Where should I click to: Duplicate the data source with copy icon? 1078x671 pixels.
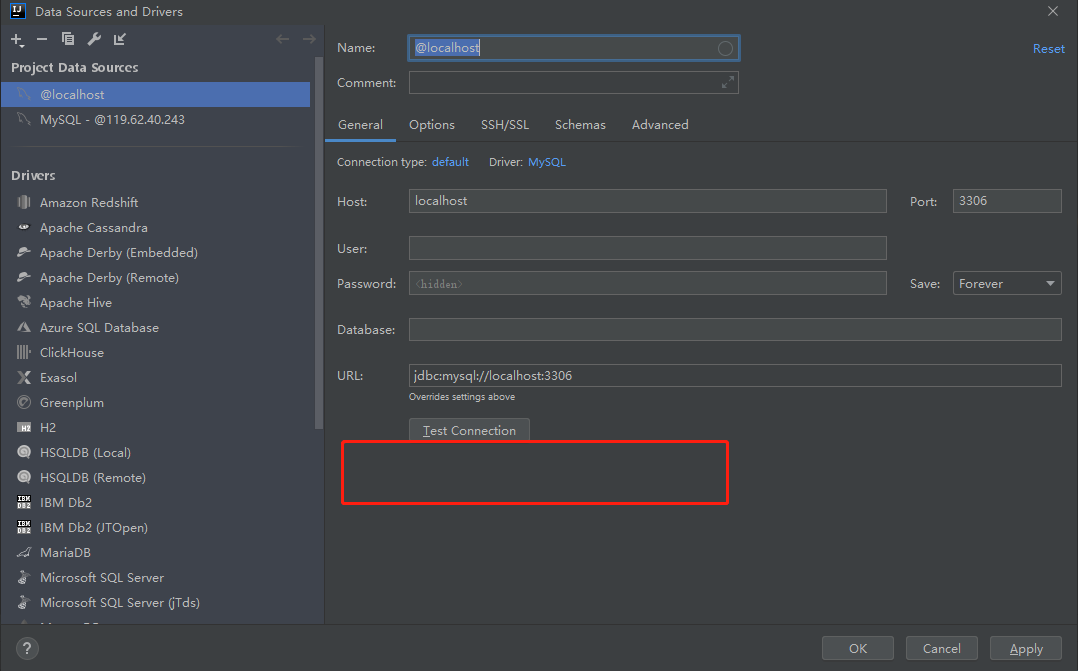67,39
